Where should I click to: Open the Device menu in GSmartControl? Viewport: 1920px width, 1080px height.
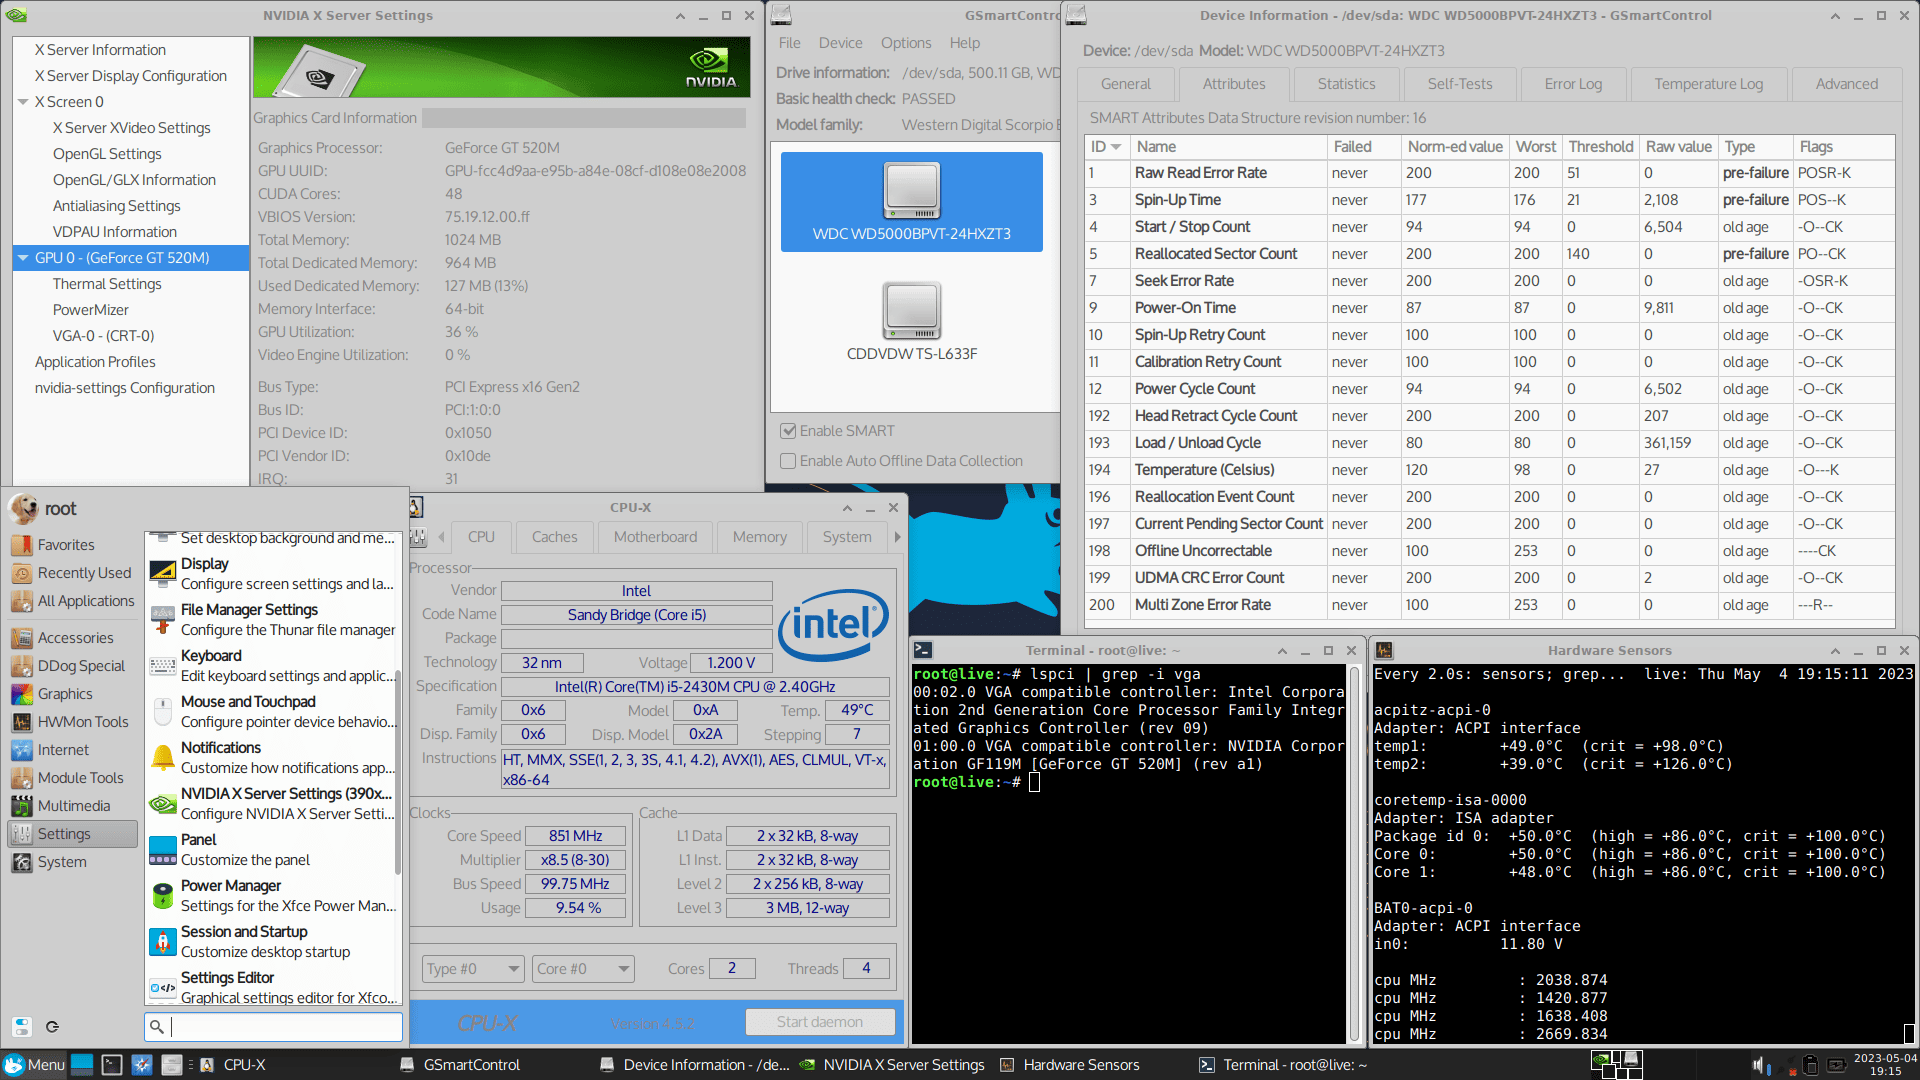pyautogui.click(x=840, y=43)
